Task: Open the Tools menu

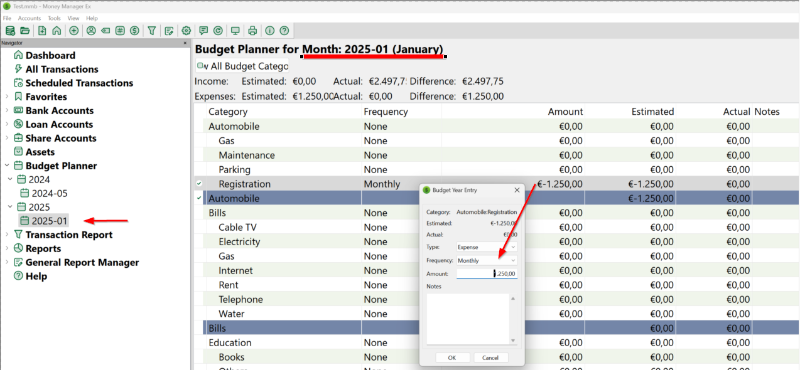Action: click(x=54, y=18)
